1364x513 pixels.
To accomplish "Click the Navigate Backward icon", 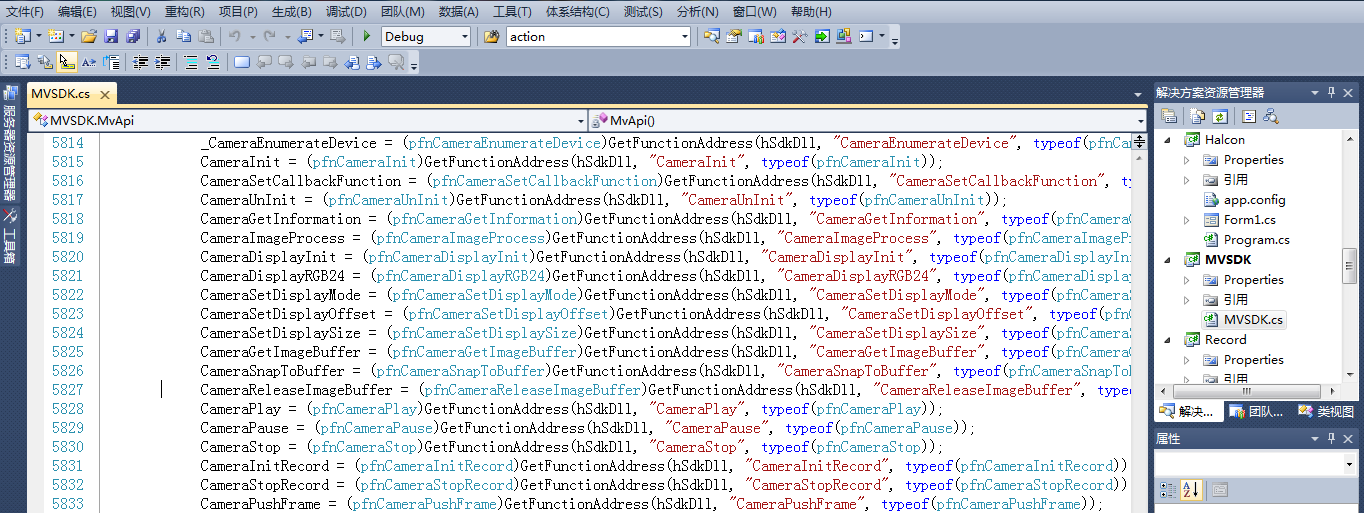I will pos(304,36).
